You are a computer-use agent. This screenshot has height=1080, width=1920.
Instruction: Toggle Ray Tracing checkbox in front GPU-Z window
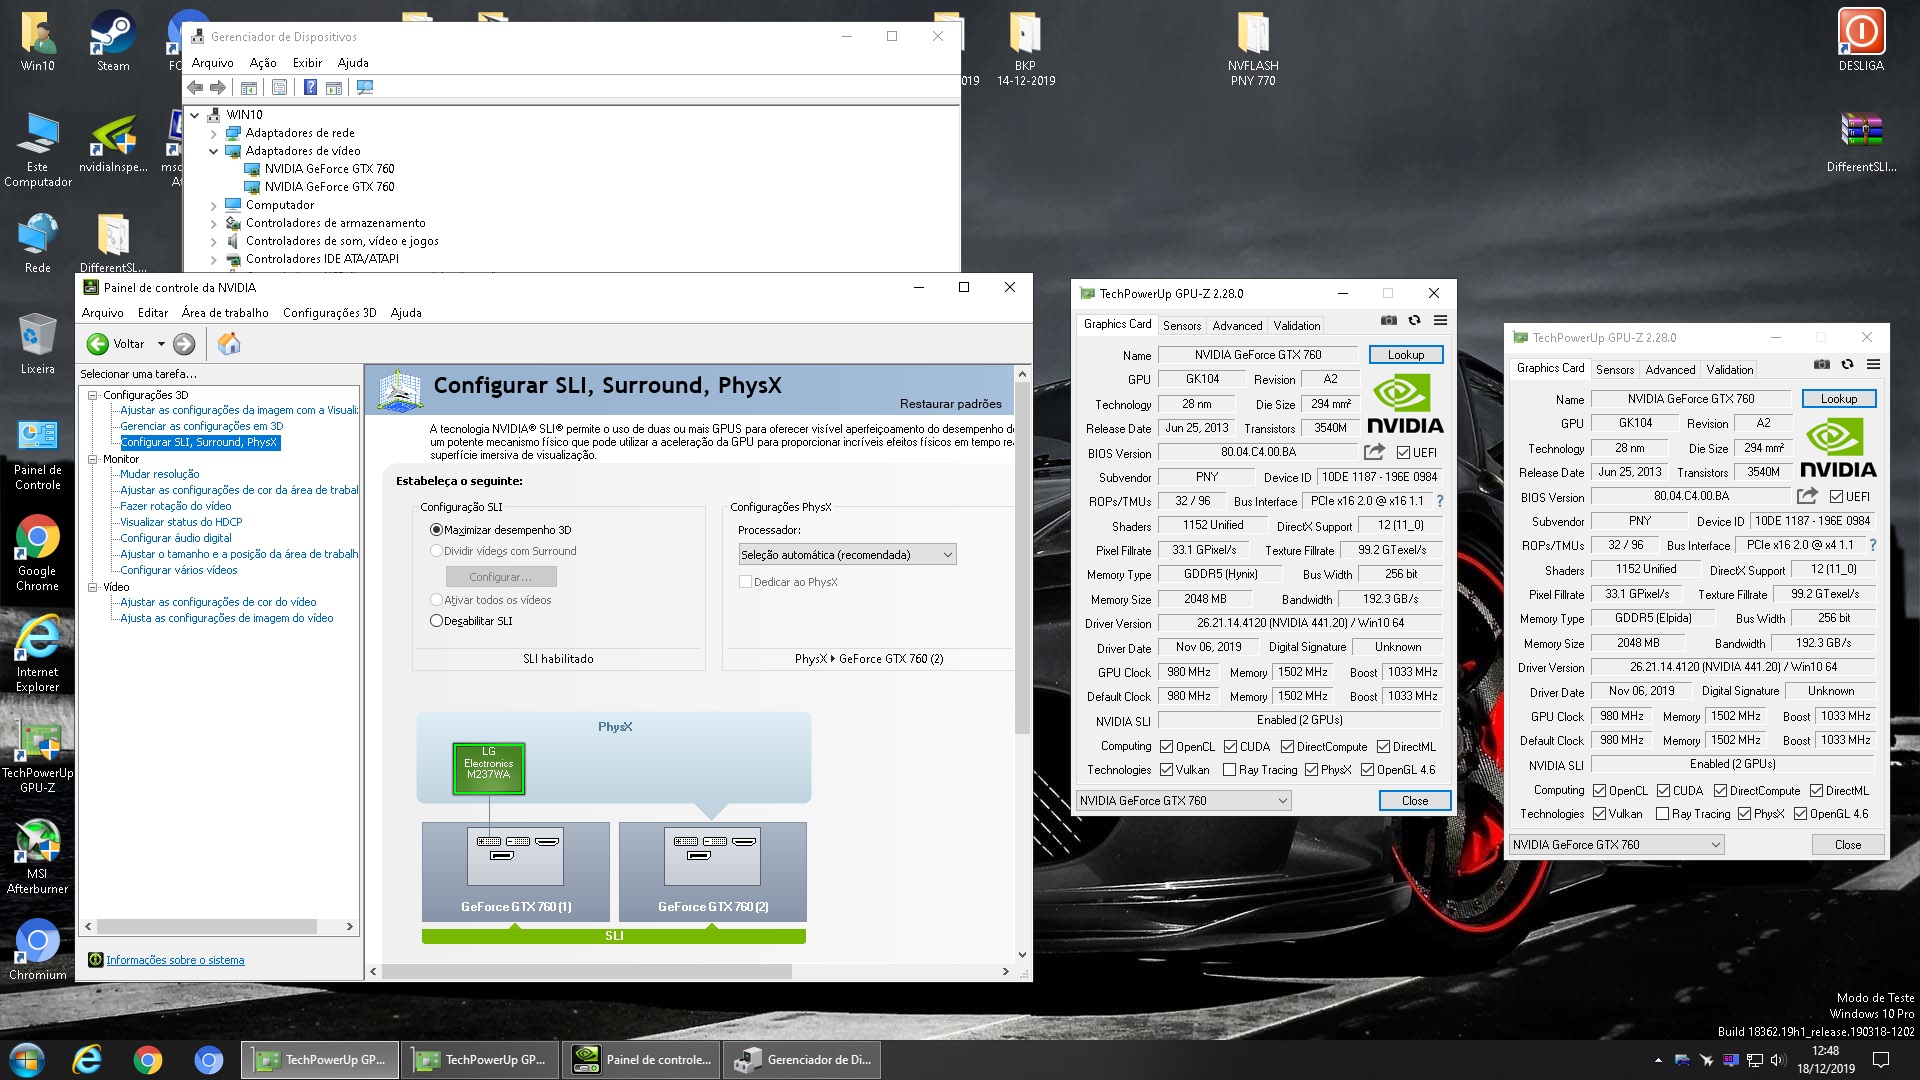pos(1229,770)
